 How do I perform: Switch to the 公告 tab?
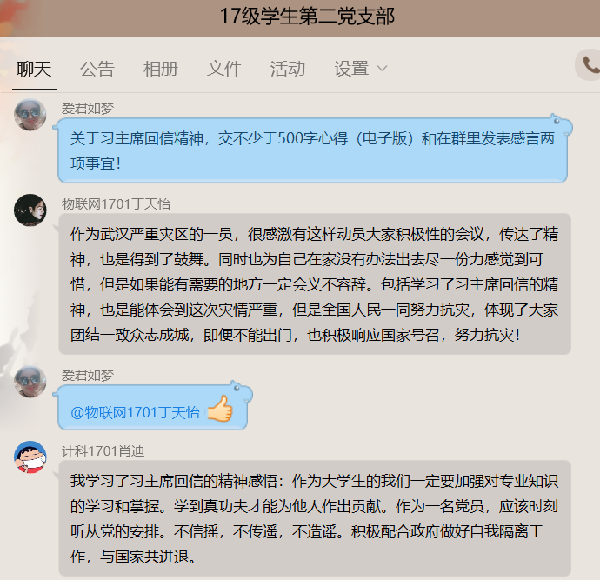(97, 69)
